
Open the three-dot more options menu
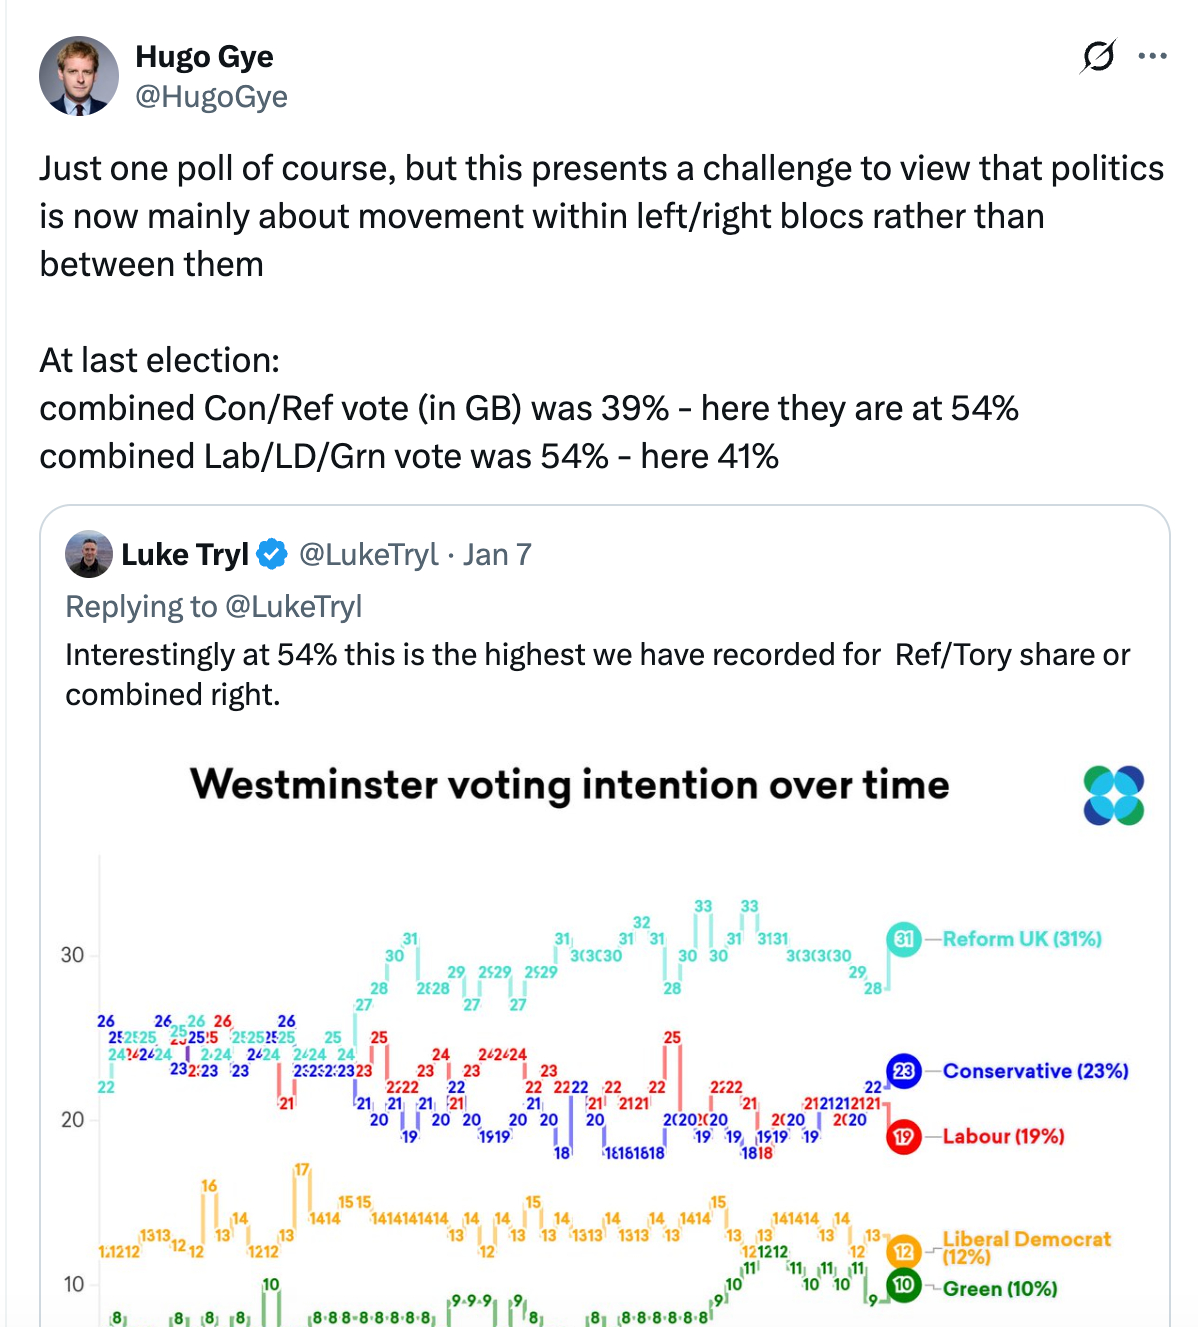click(1153, 56)
